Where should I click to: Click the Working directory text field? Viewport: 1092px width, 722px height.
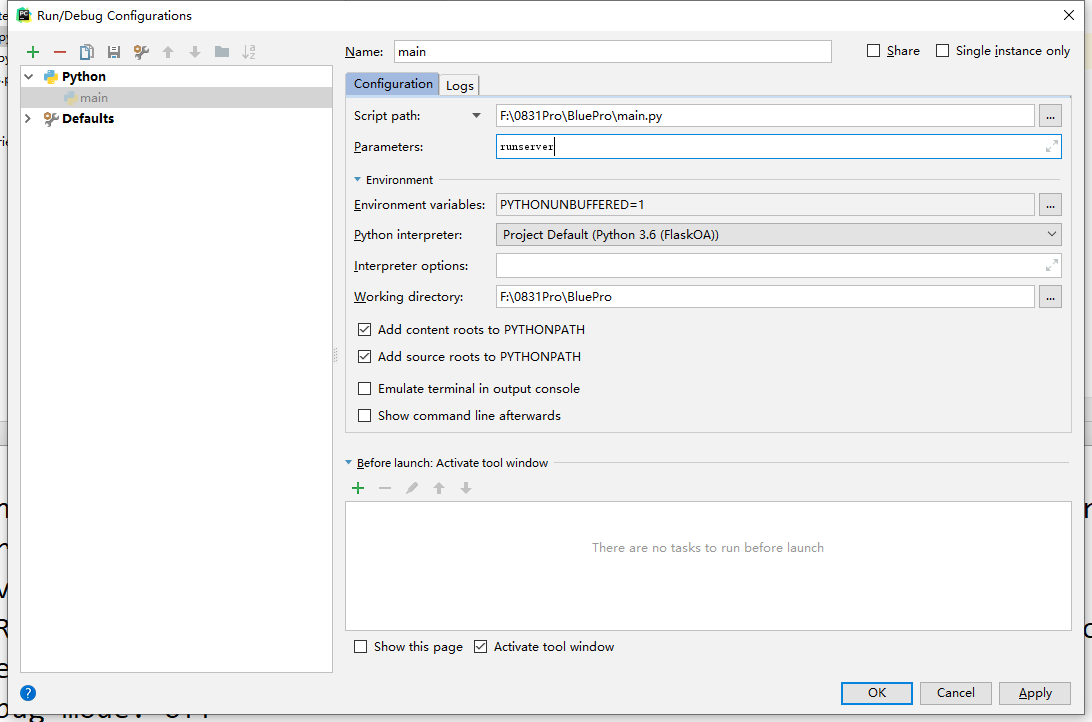pyautogui.click(x=765, y=297)
